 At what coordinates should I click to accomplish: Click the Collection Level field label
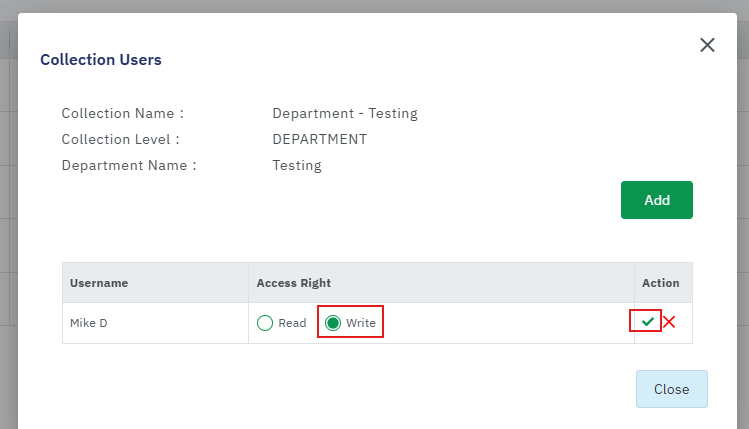121,139
